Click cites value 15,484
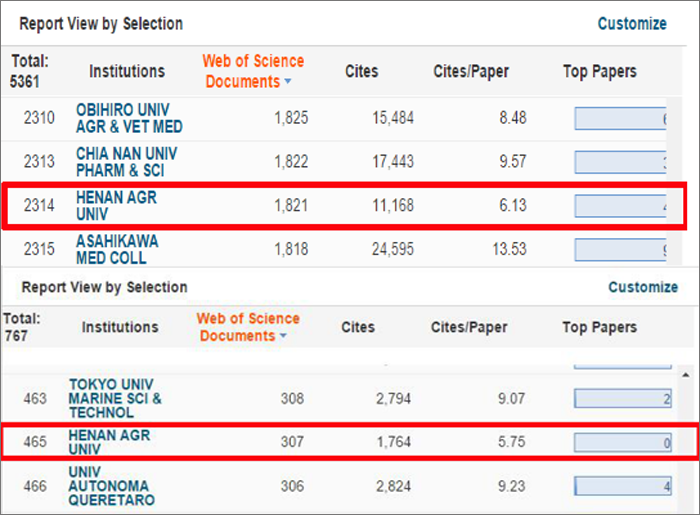 393,118
